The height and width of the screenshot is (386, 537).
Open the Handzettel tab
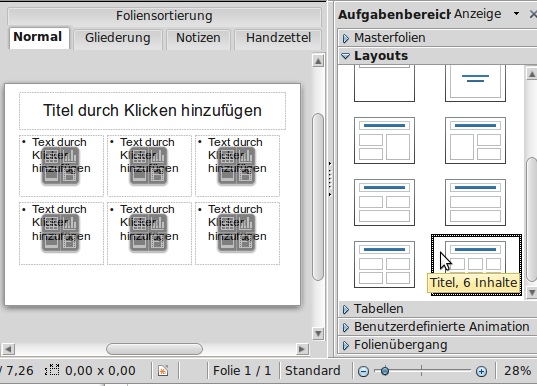[x=278, y=38]
